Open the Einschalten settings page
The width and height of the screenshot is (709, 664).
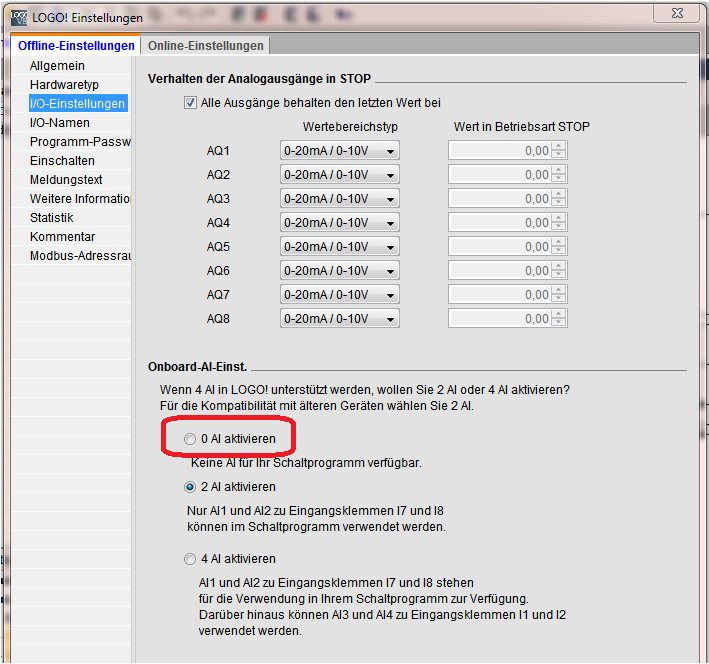click(x=62, y=161)
